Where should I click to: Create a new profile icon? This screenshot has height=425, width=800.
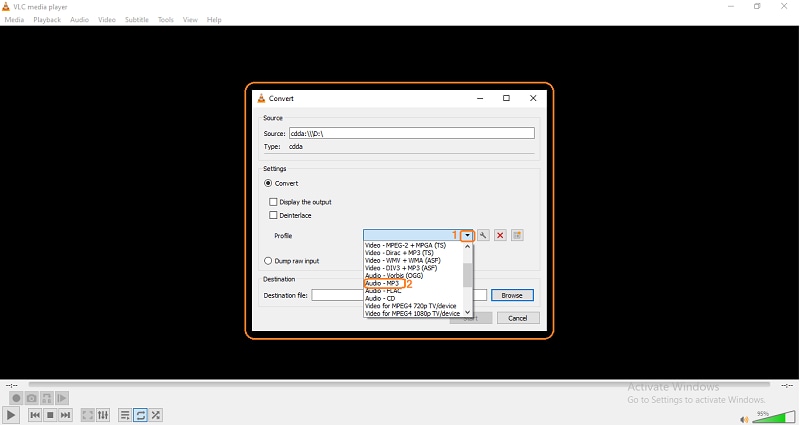point(517,235)
